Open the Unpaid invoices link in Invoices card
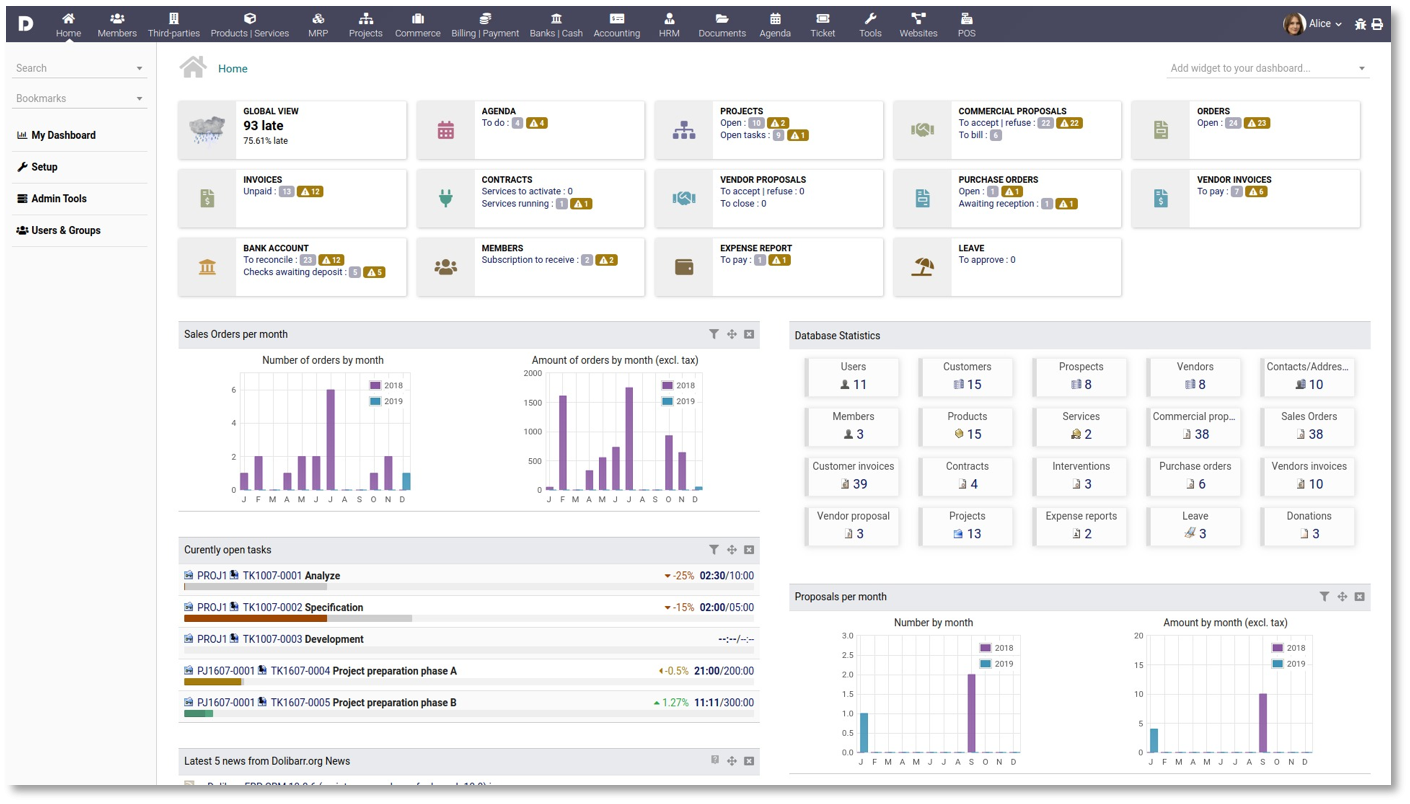This screenshot has height=804, width=1410. [x=257, y=192]
